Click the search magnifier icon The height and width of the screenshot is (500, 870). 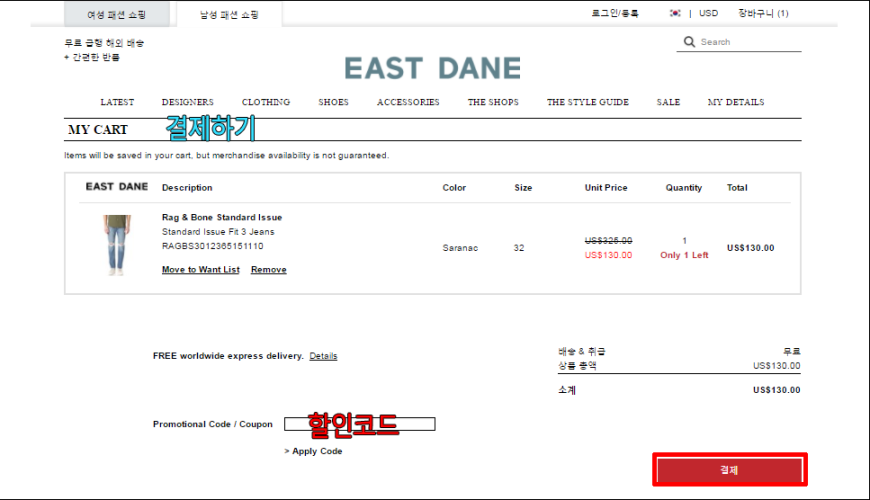point(689,42)
